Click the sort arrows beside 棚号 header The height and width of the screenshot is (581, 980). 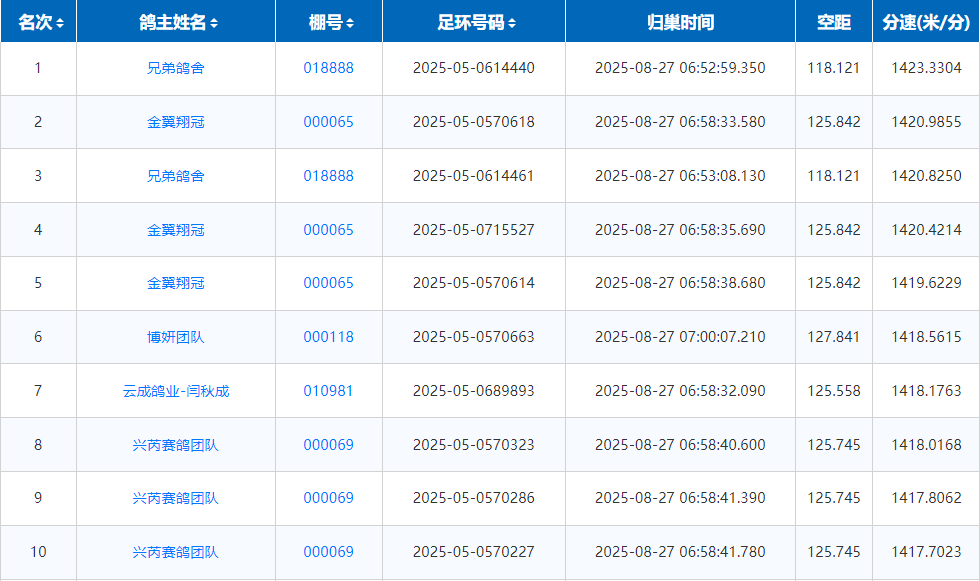tap(349, 23)
